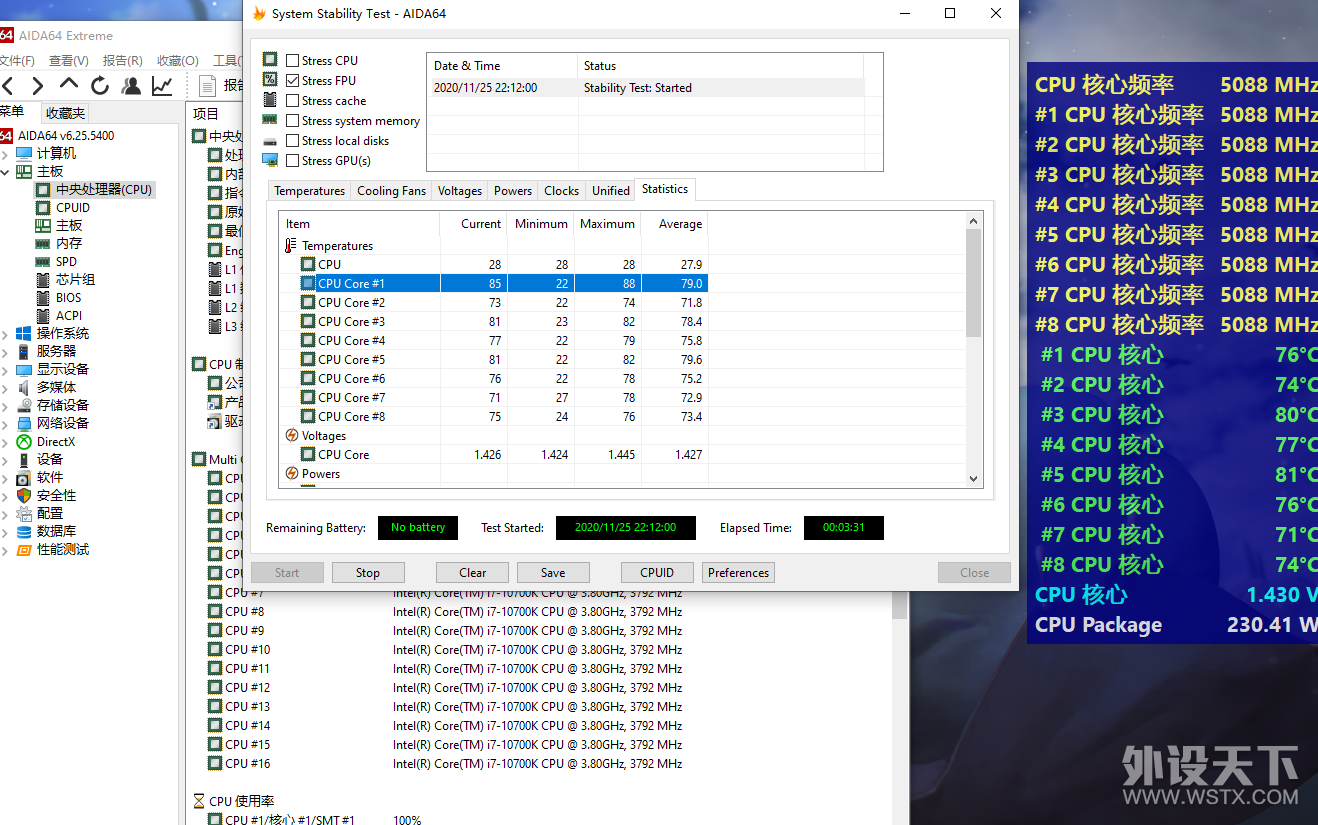Enable the Stress cache checkbox
The width and height of the screenshot is (1318, 825).
pyautogui.click(x=292, y=100)
